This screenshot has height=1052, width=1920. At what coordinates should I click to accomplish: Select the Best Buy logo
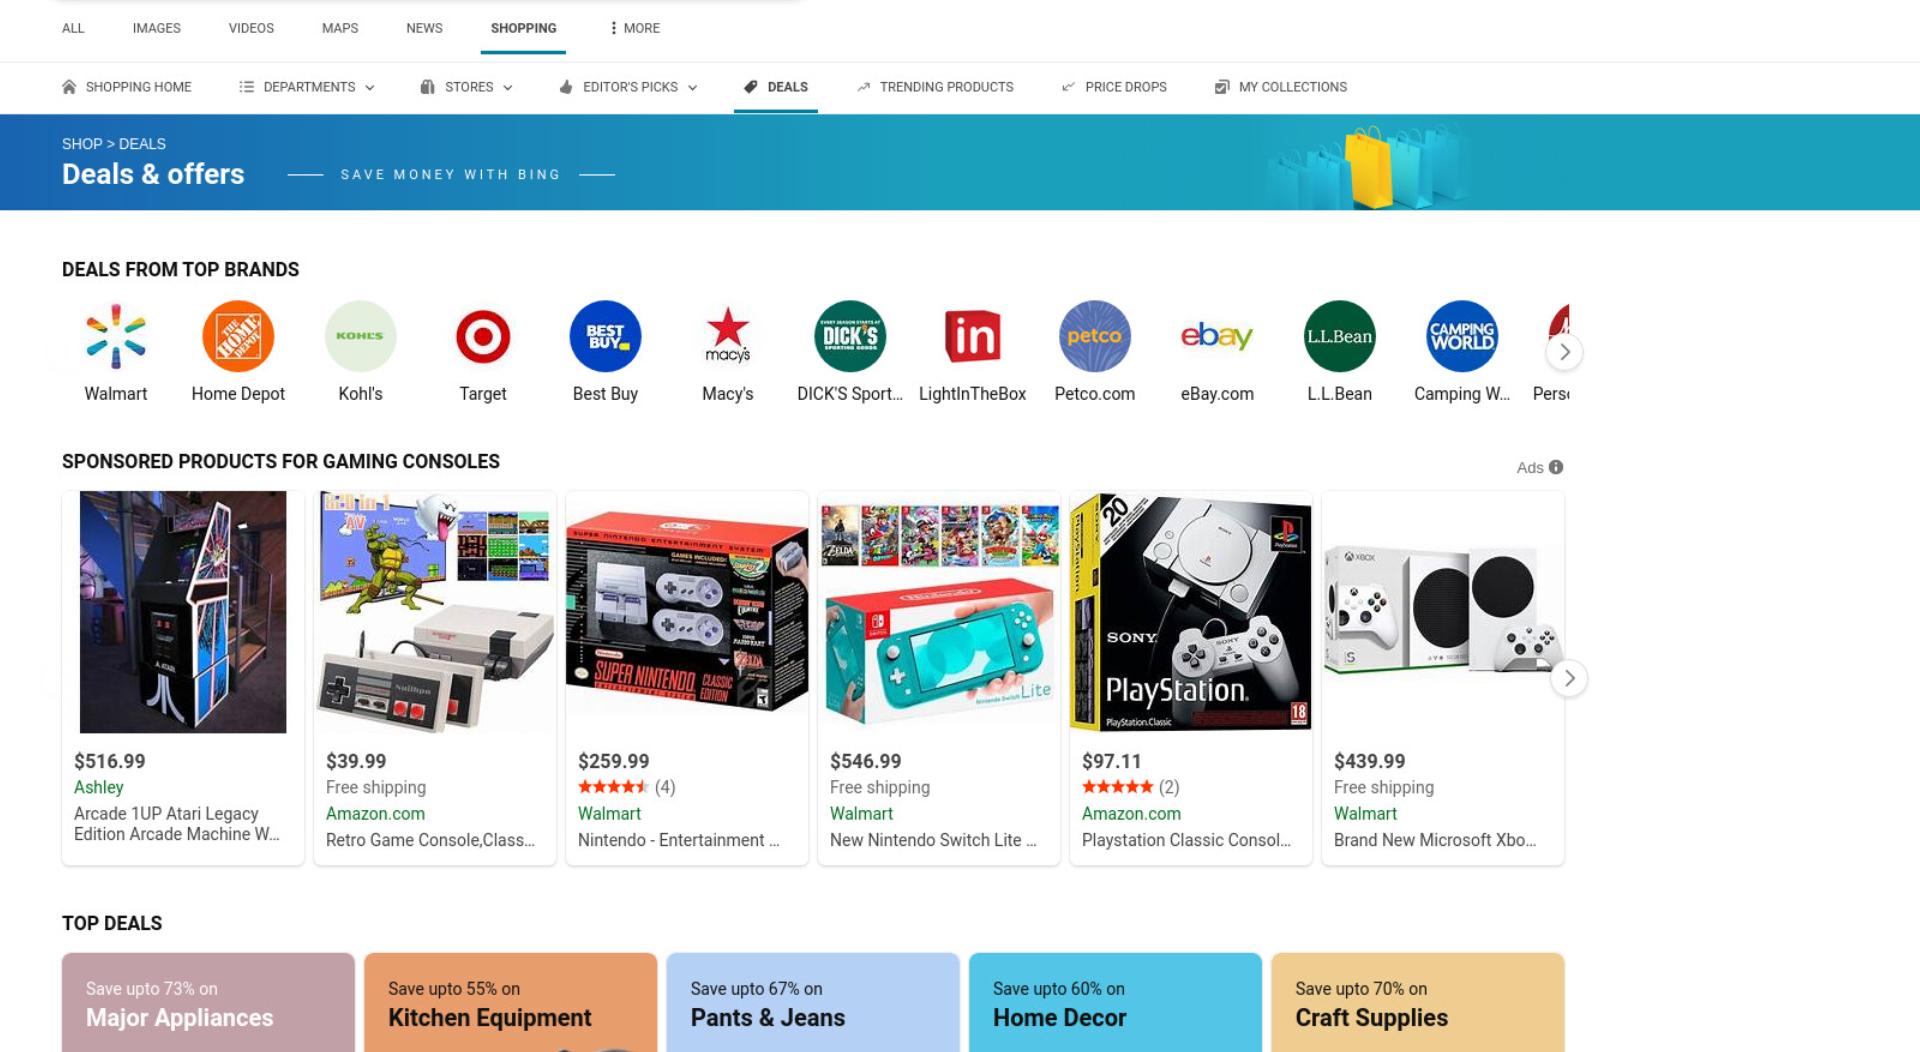605,336
